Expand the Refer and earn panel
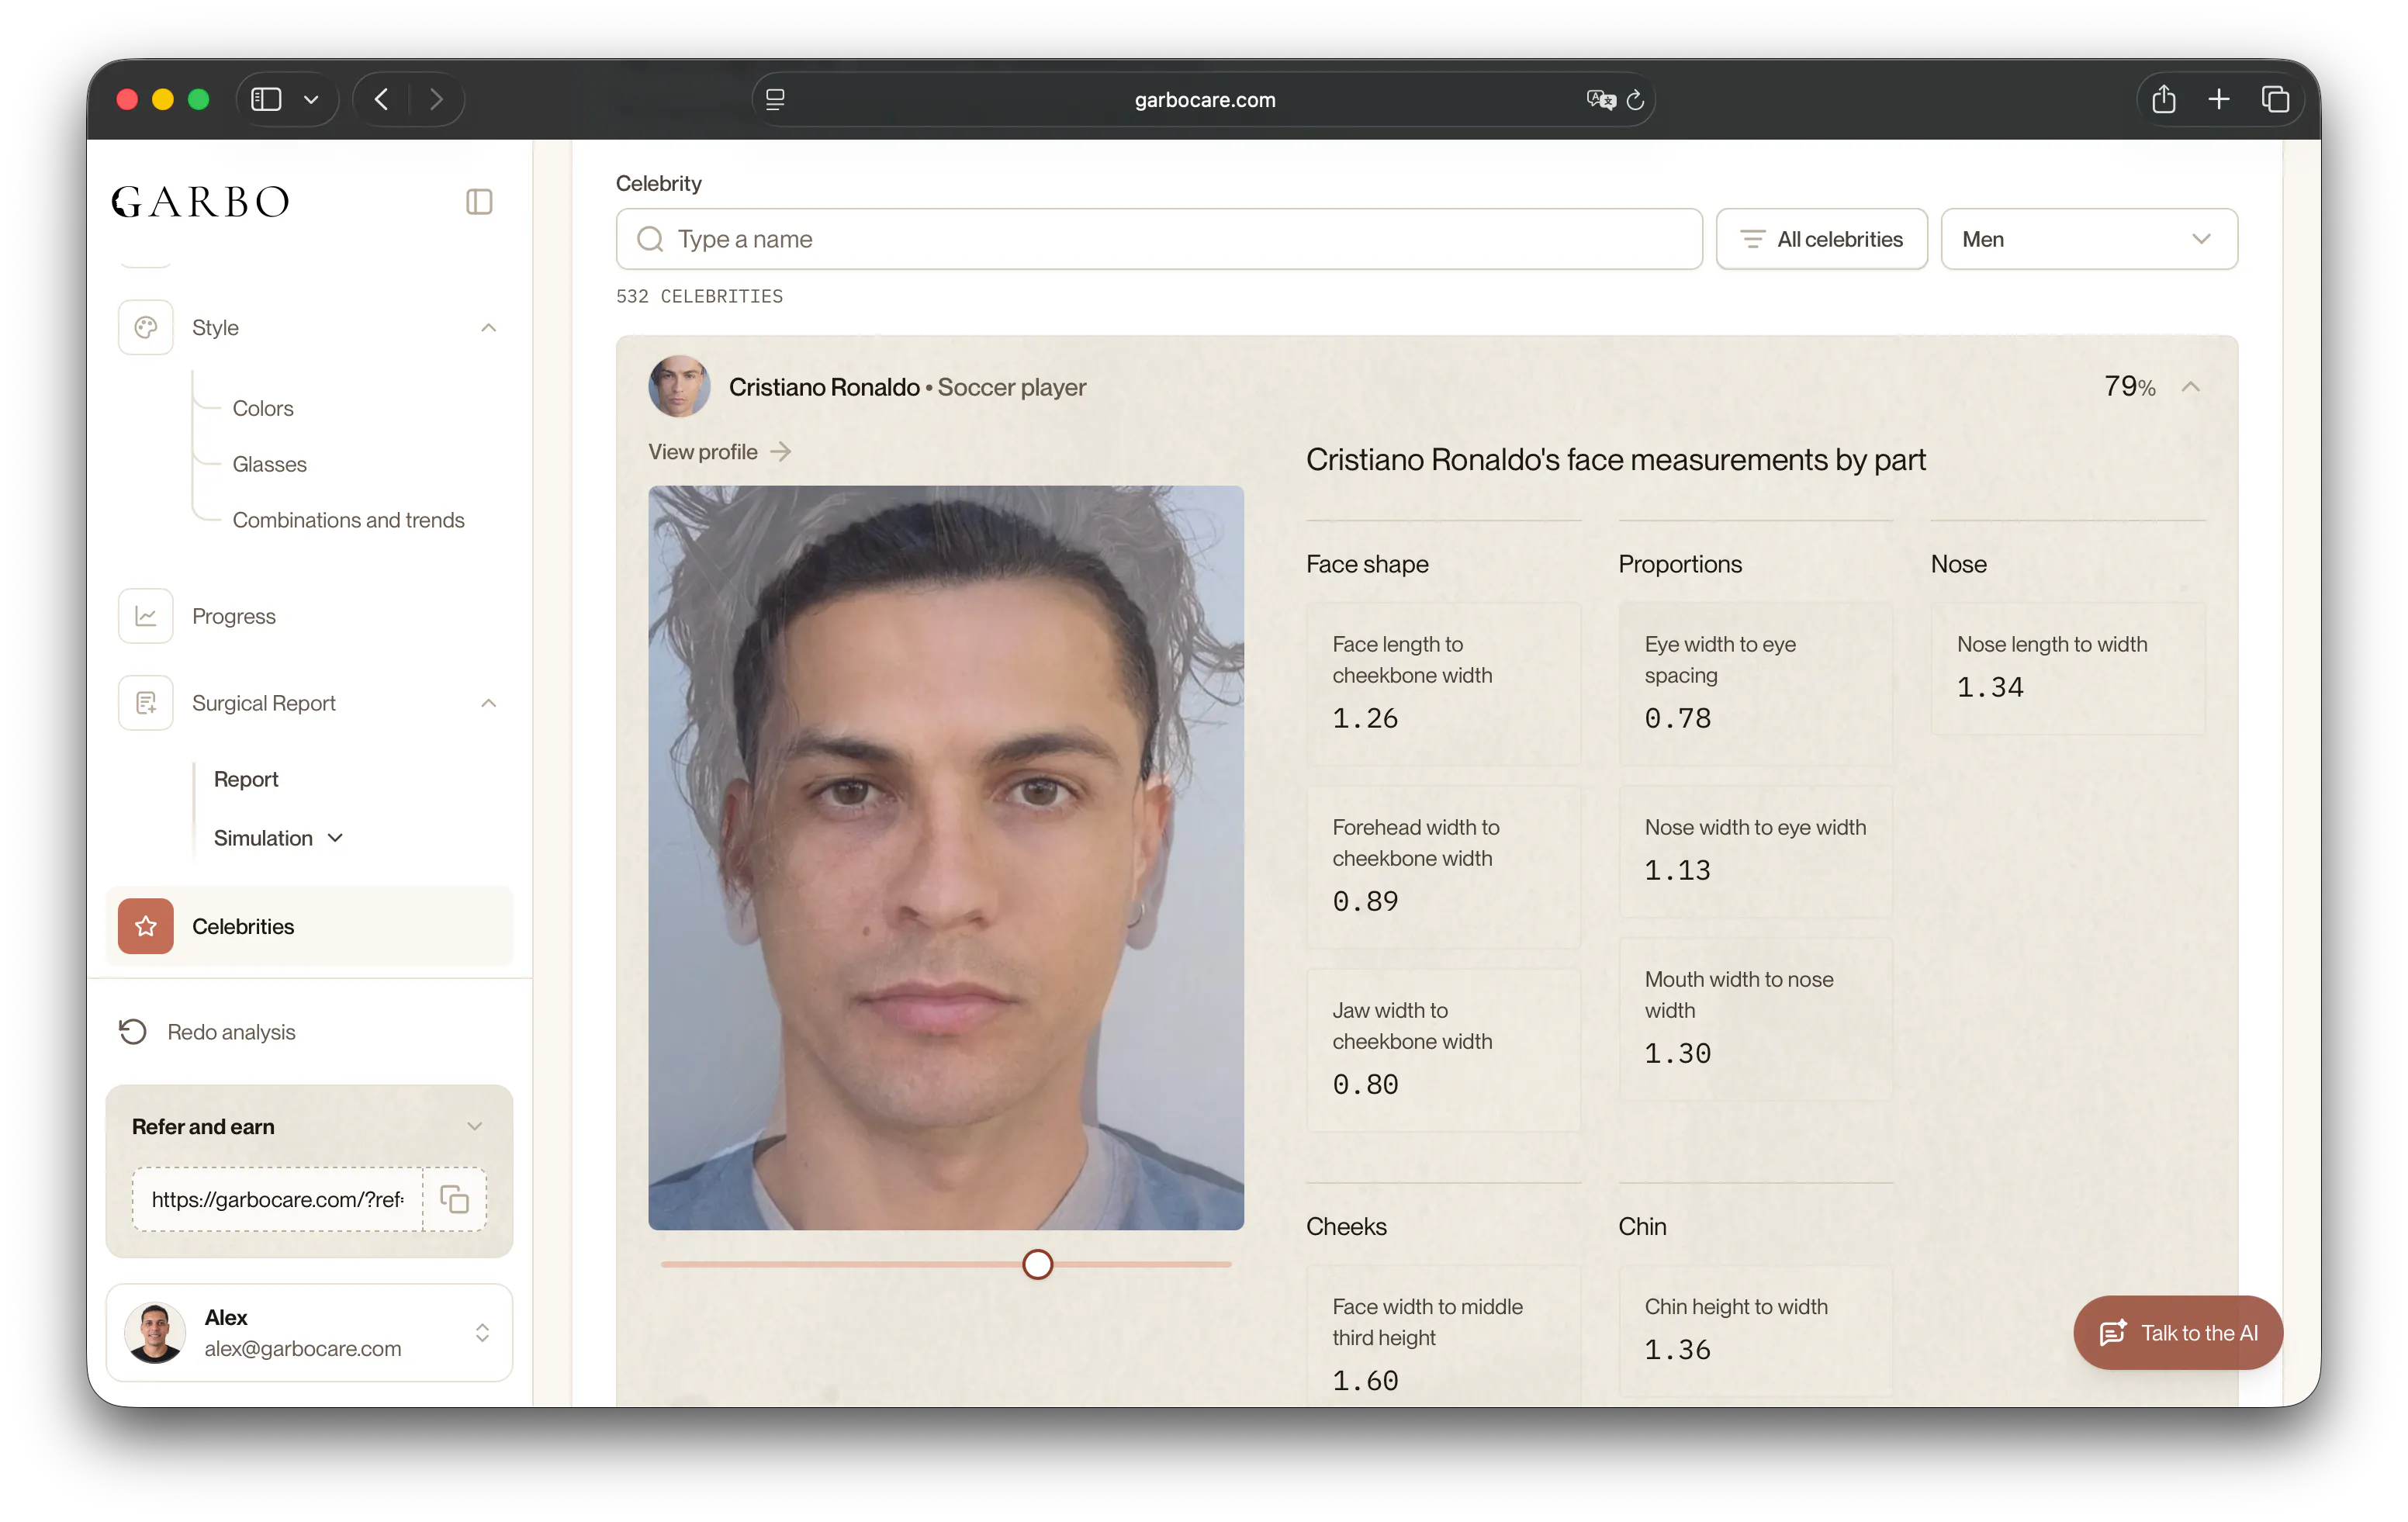The image size is (2408, 1522). click(475, 1126)
